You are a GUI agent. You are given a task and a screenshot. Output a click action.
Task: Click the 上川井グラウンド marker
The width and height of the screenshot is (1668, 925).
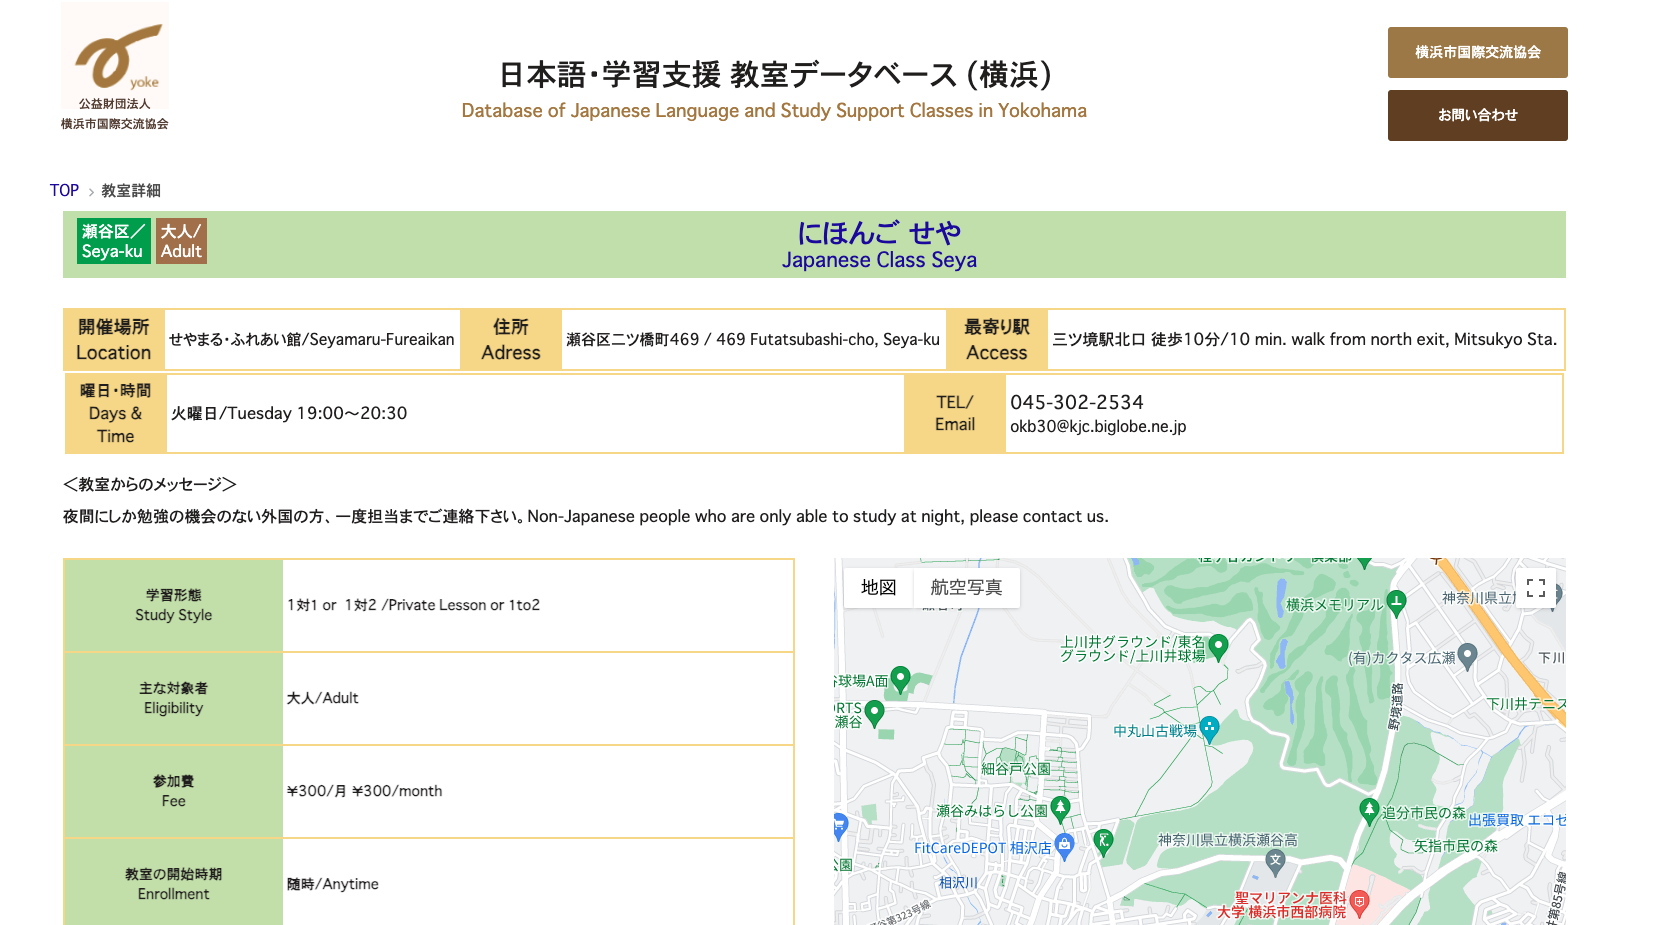[x=1217, y=644]
